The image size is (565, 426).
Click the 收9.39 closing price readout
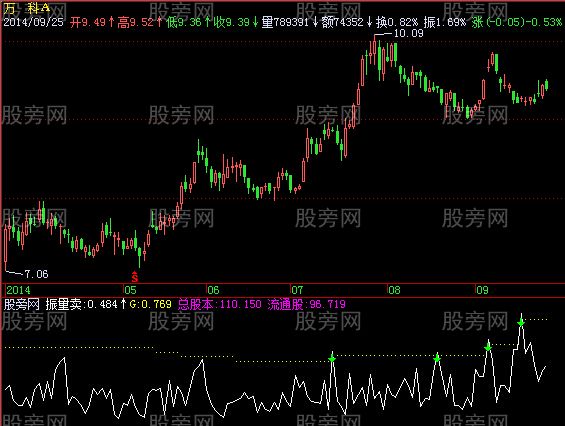click(x=232, y=22)
